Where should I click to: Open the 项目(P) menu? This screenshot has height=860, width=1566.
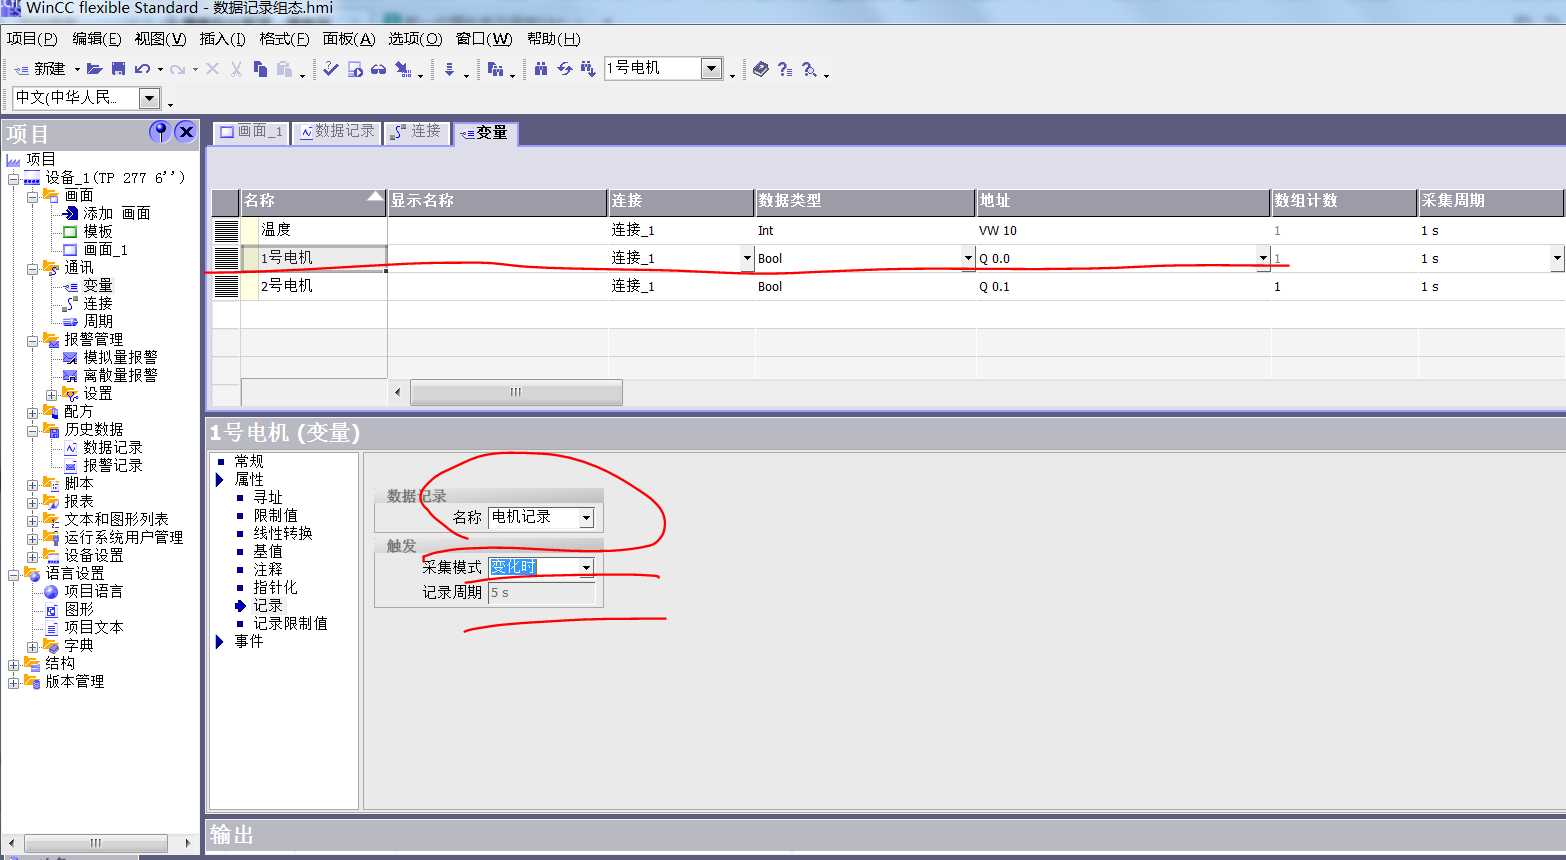[x=32, y=38]
